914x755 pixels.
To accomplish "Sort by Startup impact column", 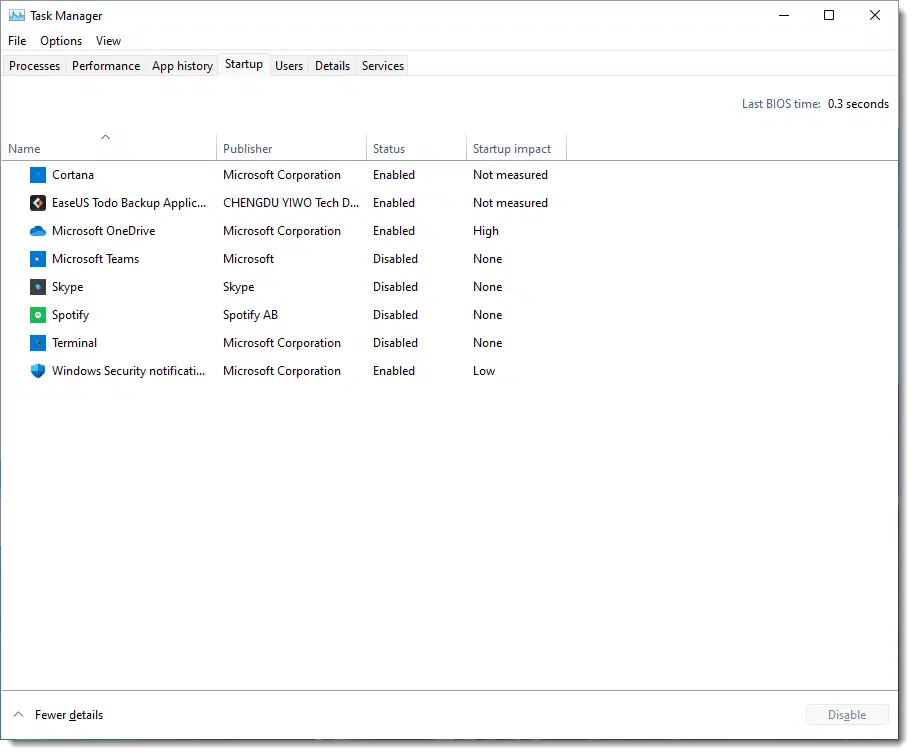I will [x=512, y=149].
